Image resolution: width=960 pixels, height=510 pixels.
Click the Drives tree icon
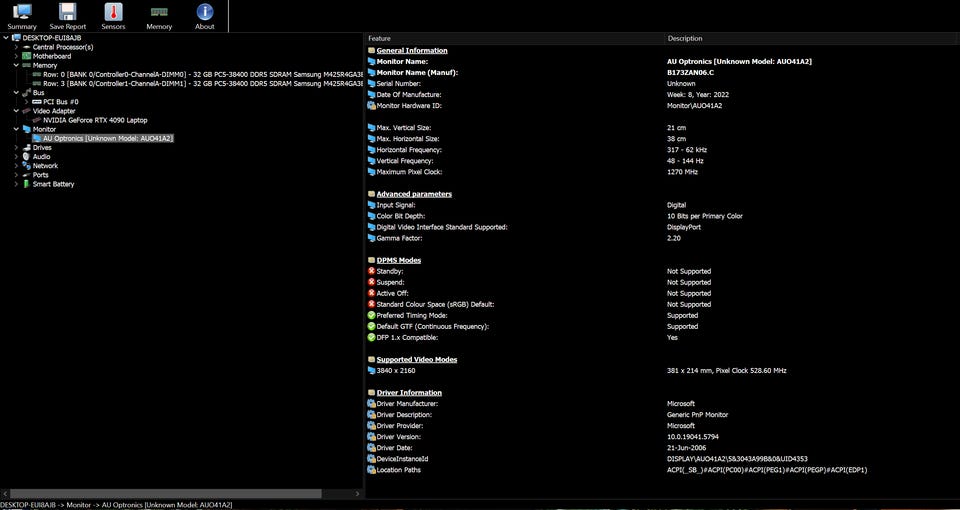click(26, 148)
